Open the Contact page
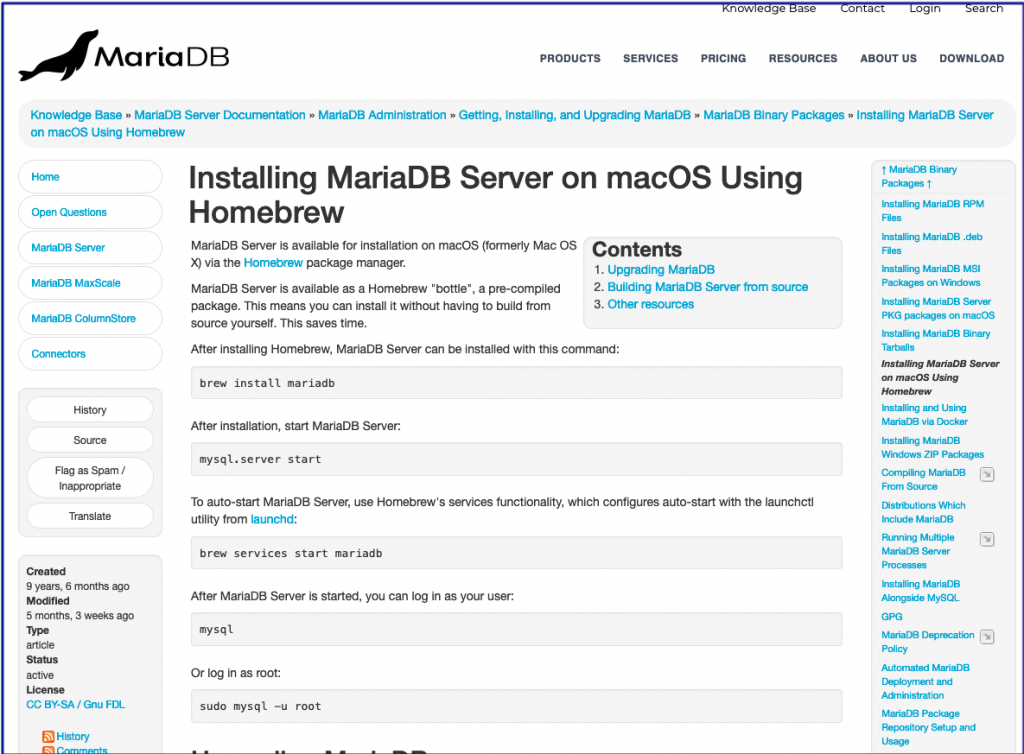The height and width of the screenshot is (754, 1024). click(x=862, y=8)
